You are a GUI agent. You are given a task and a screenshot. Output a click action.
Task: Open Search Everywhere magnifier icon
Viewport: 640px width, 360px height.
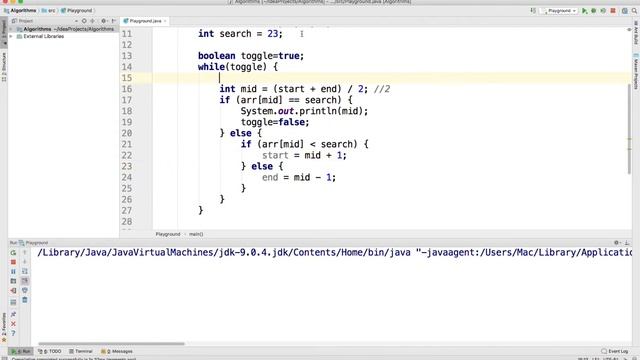pos(634,11)
